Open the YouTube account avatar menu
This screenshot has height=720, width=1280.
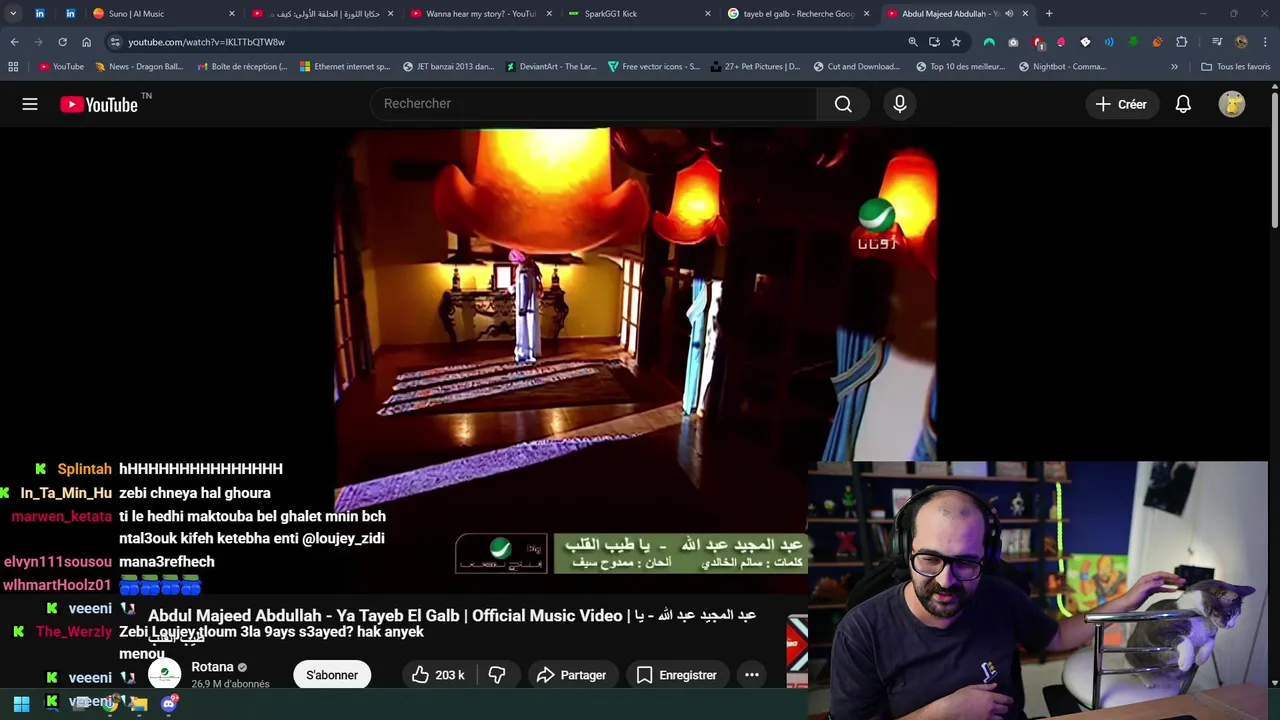[1232, 104]
